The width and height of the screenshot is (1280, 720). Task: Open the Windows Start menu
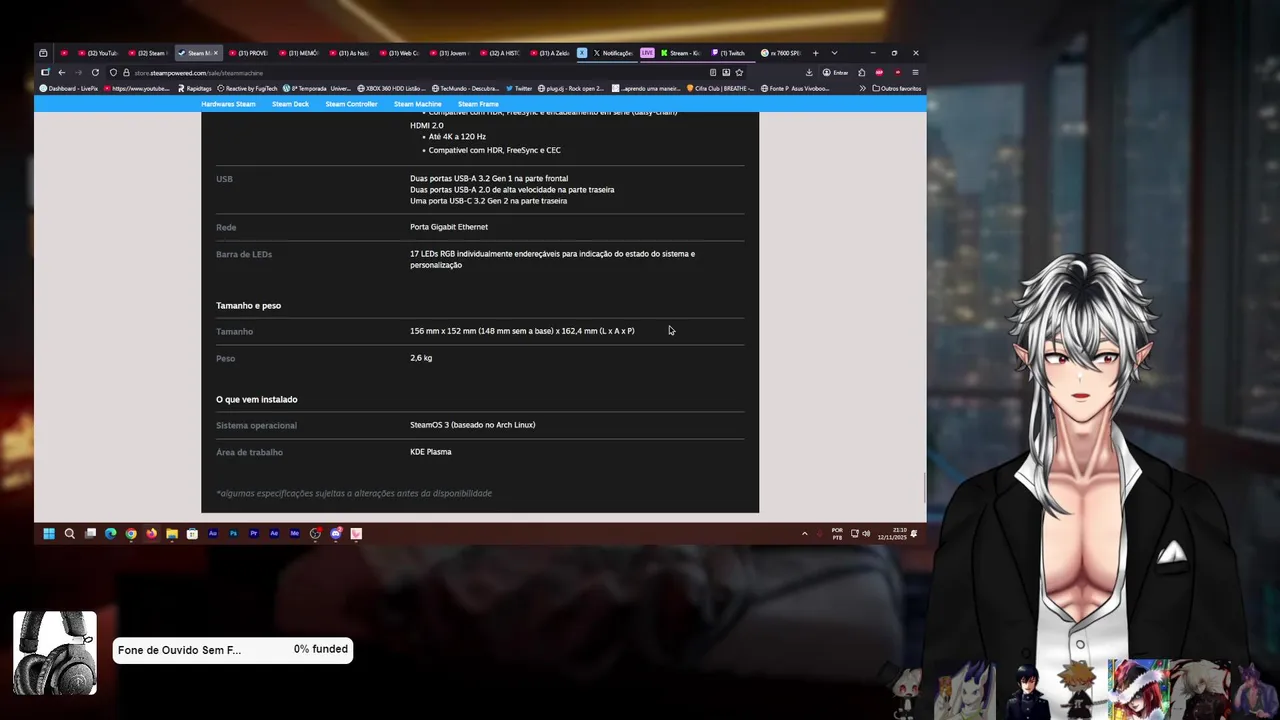48,534
